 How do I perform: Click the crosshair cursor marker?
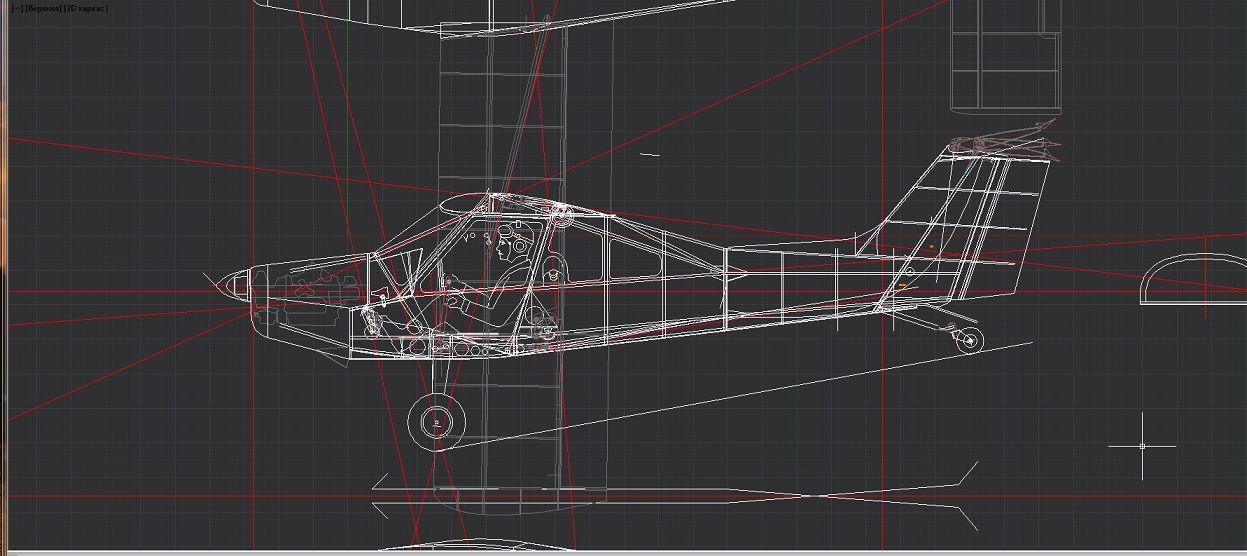1142,446
